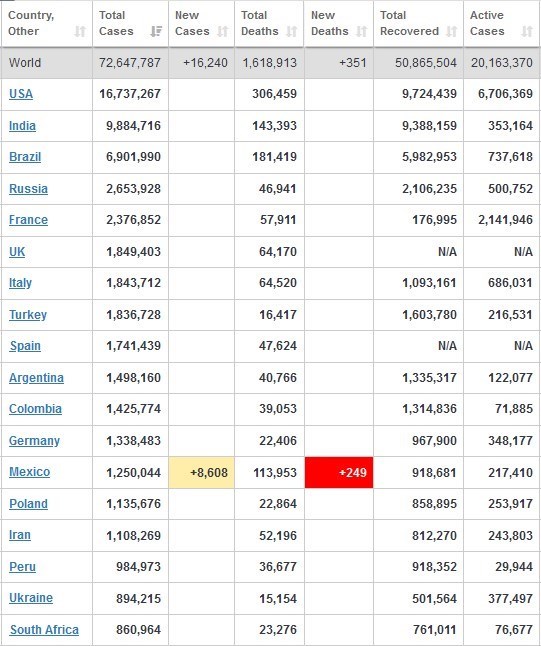Click the Total Recovered column header
This screenshot has height=646, width=541.
419,23
